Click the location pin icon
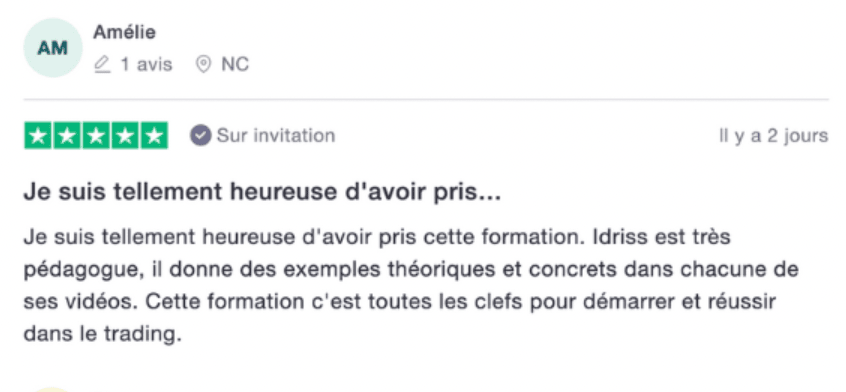This screenshot has height=392, width=846. 203,65
